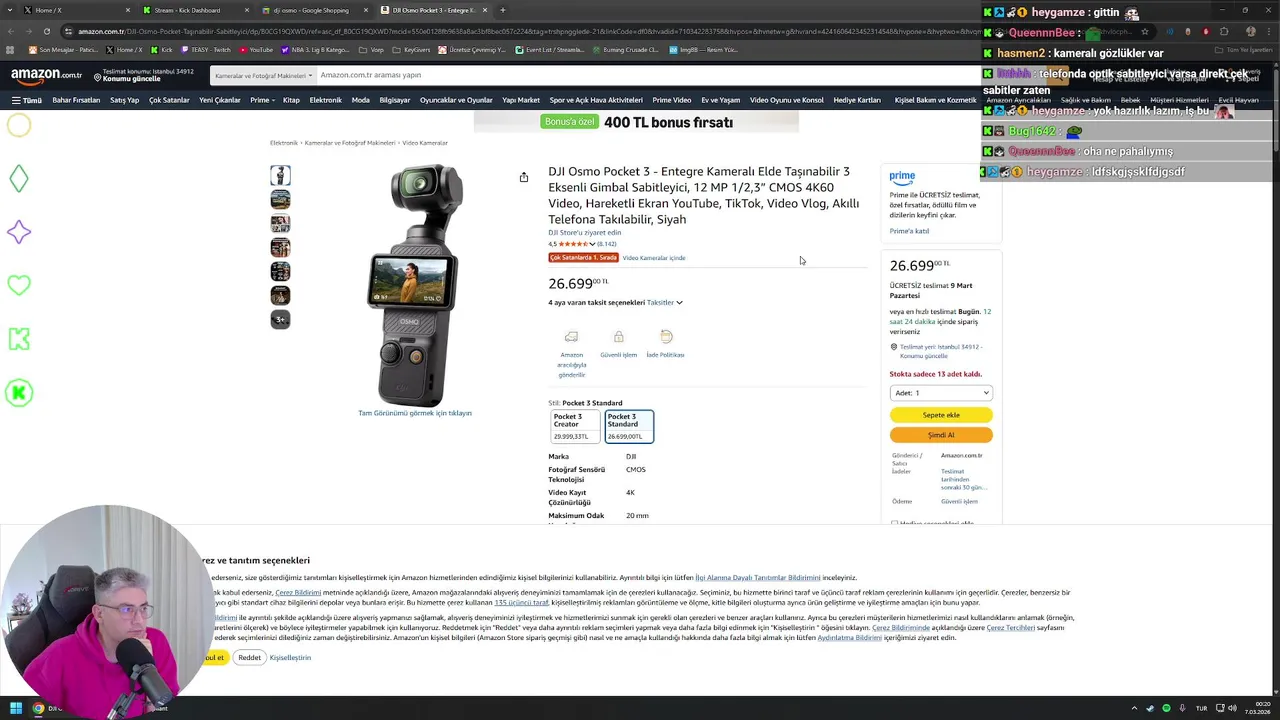Click Video Kameralar içinde bestseller link
Viewport: 1280px width, 720px height.
(x=654, y=258)
